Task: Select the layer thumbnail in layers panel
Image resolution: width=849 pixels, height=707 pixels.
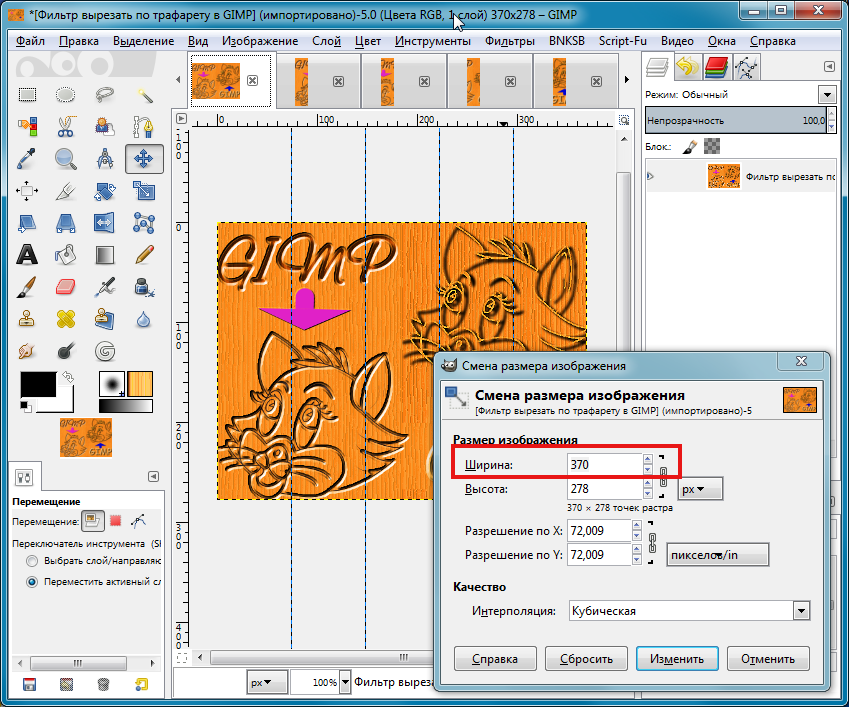Action: click(x=723, y=176)
